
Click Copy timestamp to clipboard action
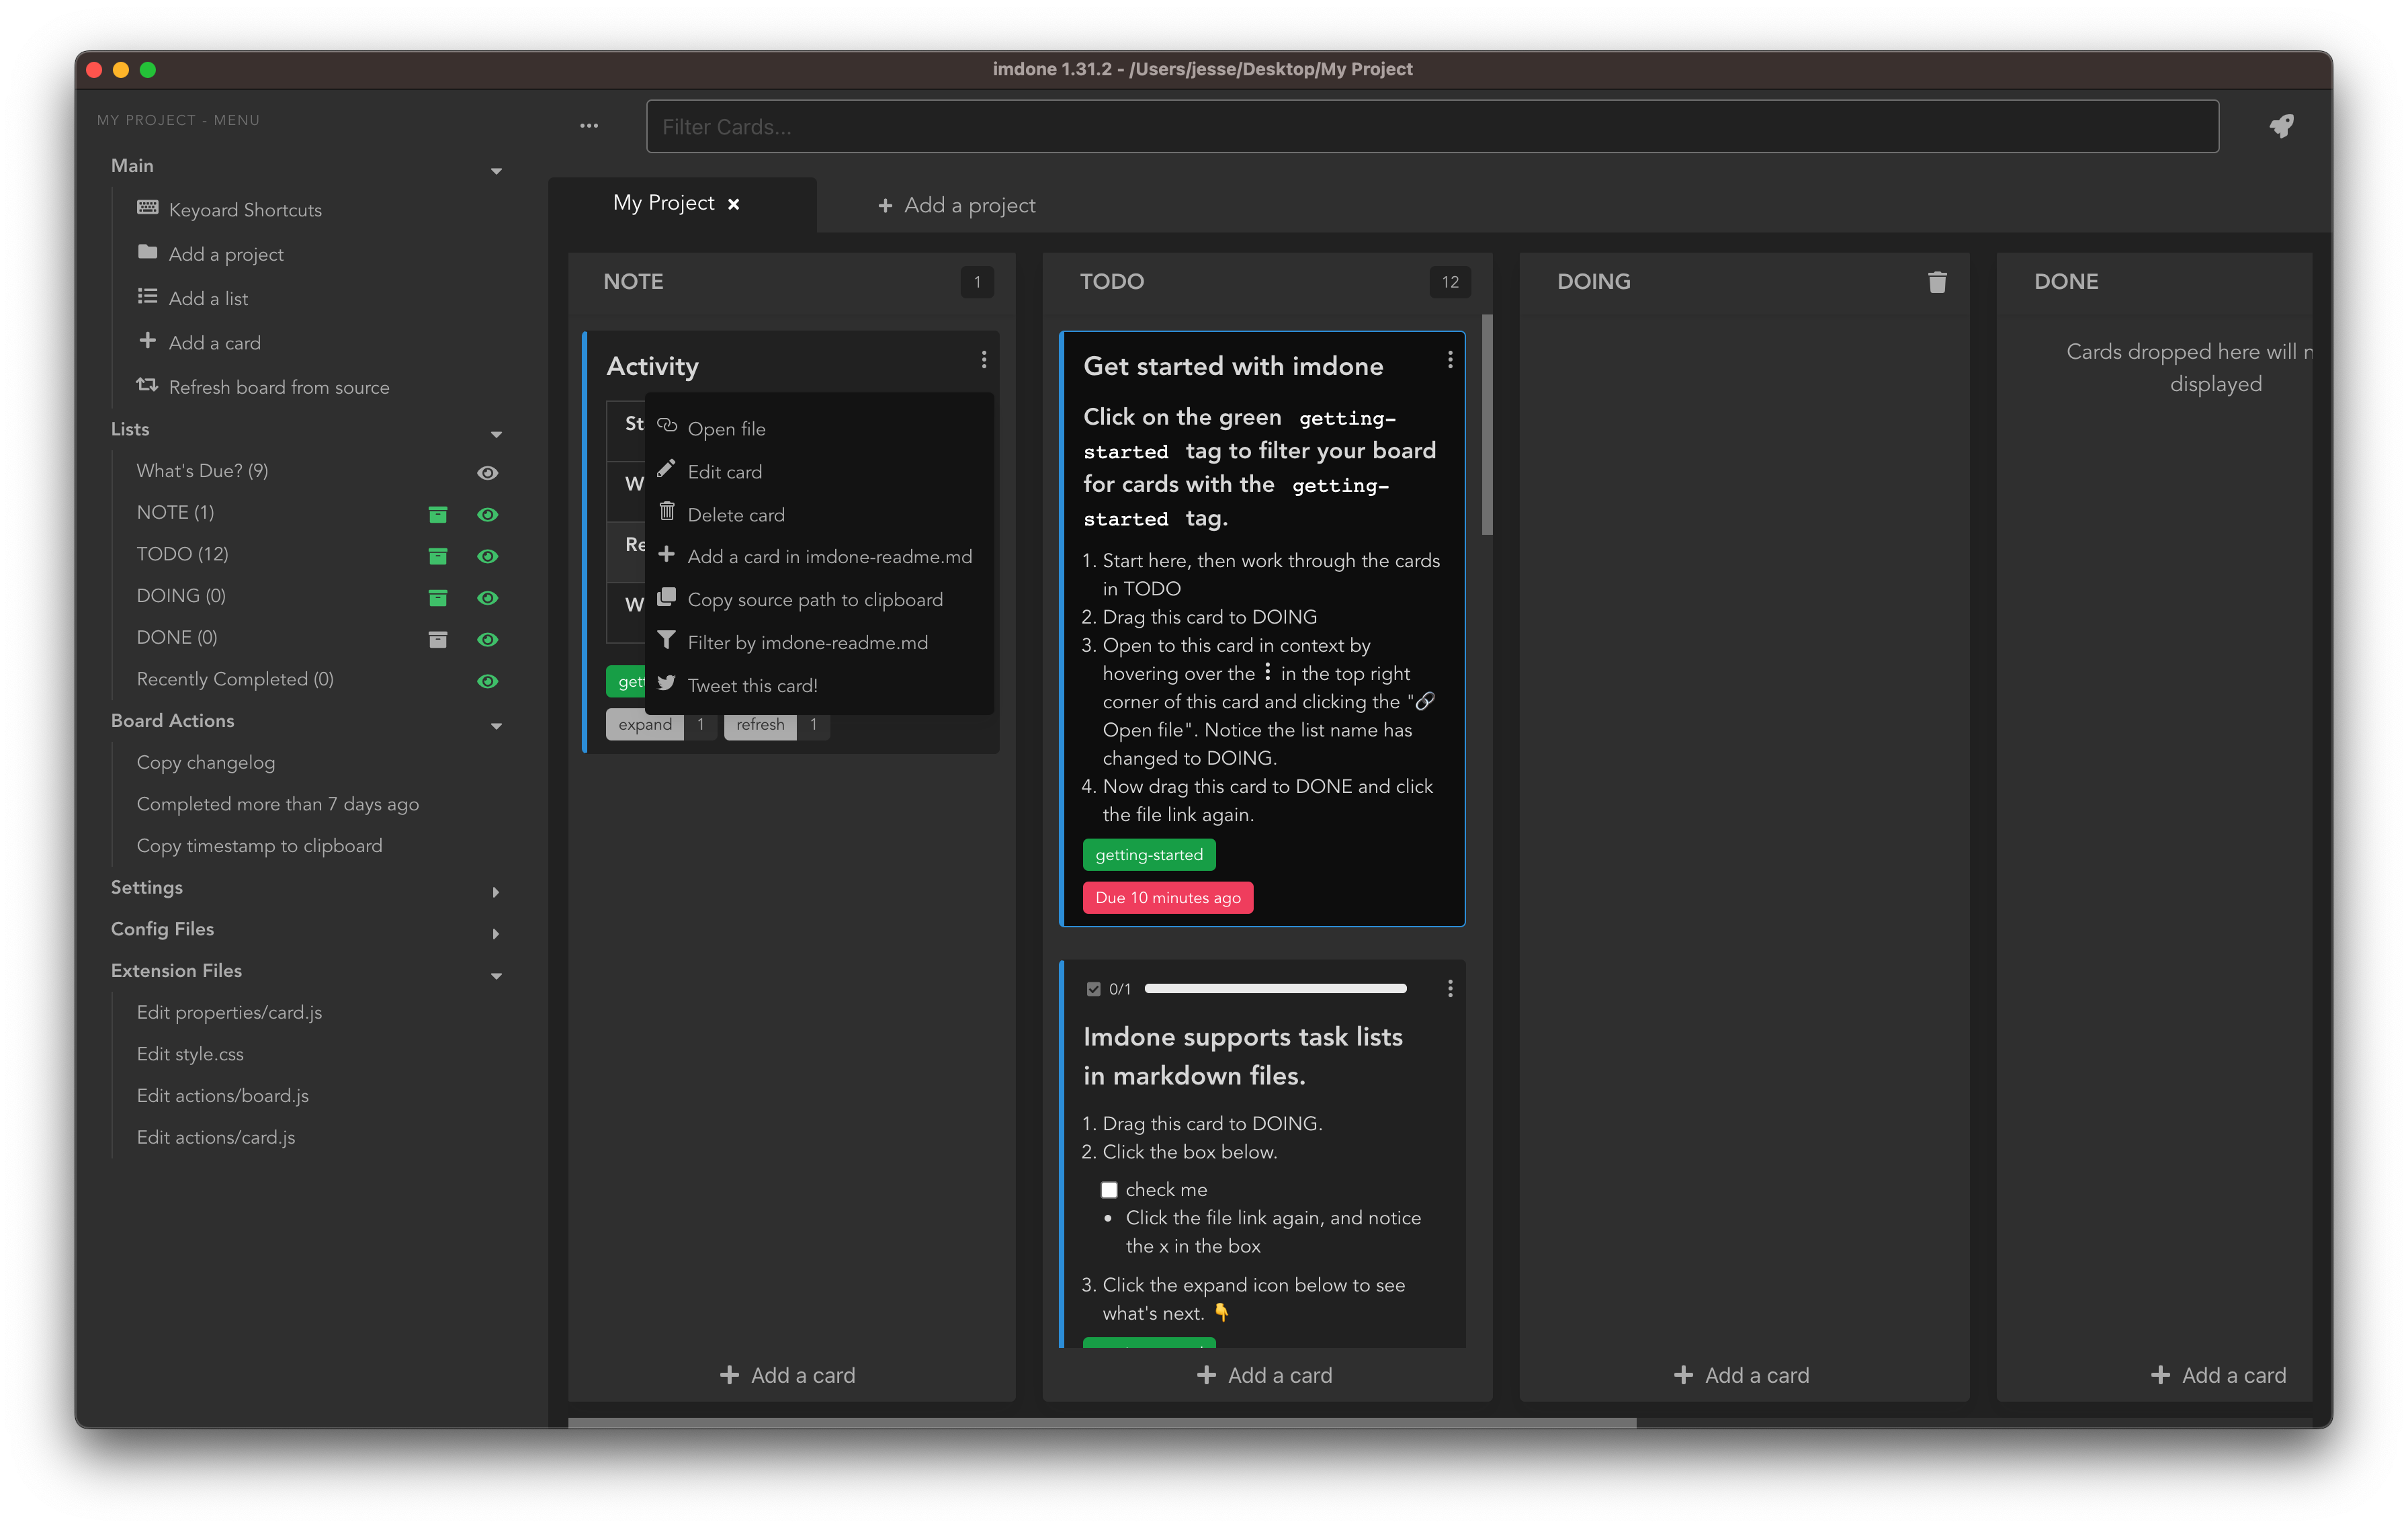tap(260, 846)
